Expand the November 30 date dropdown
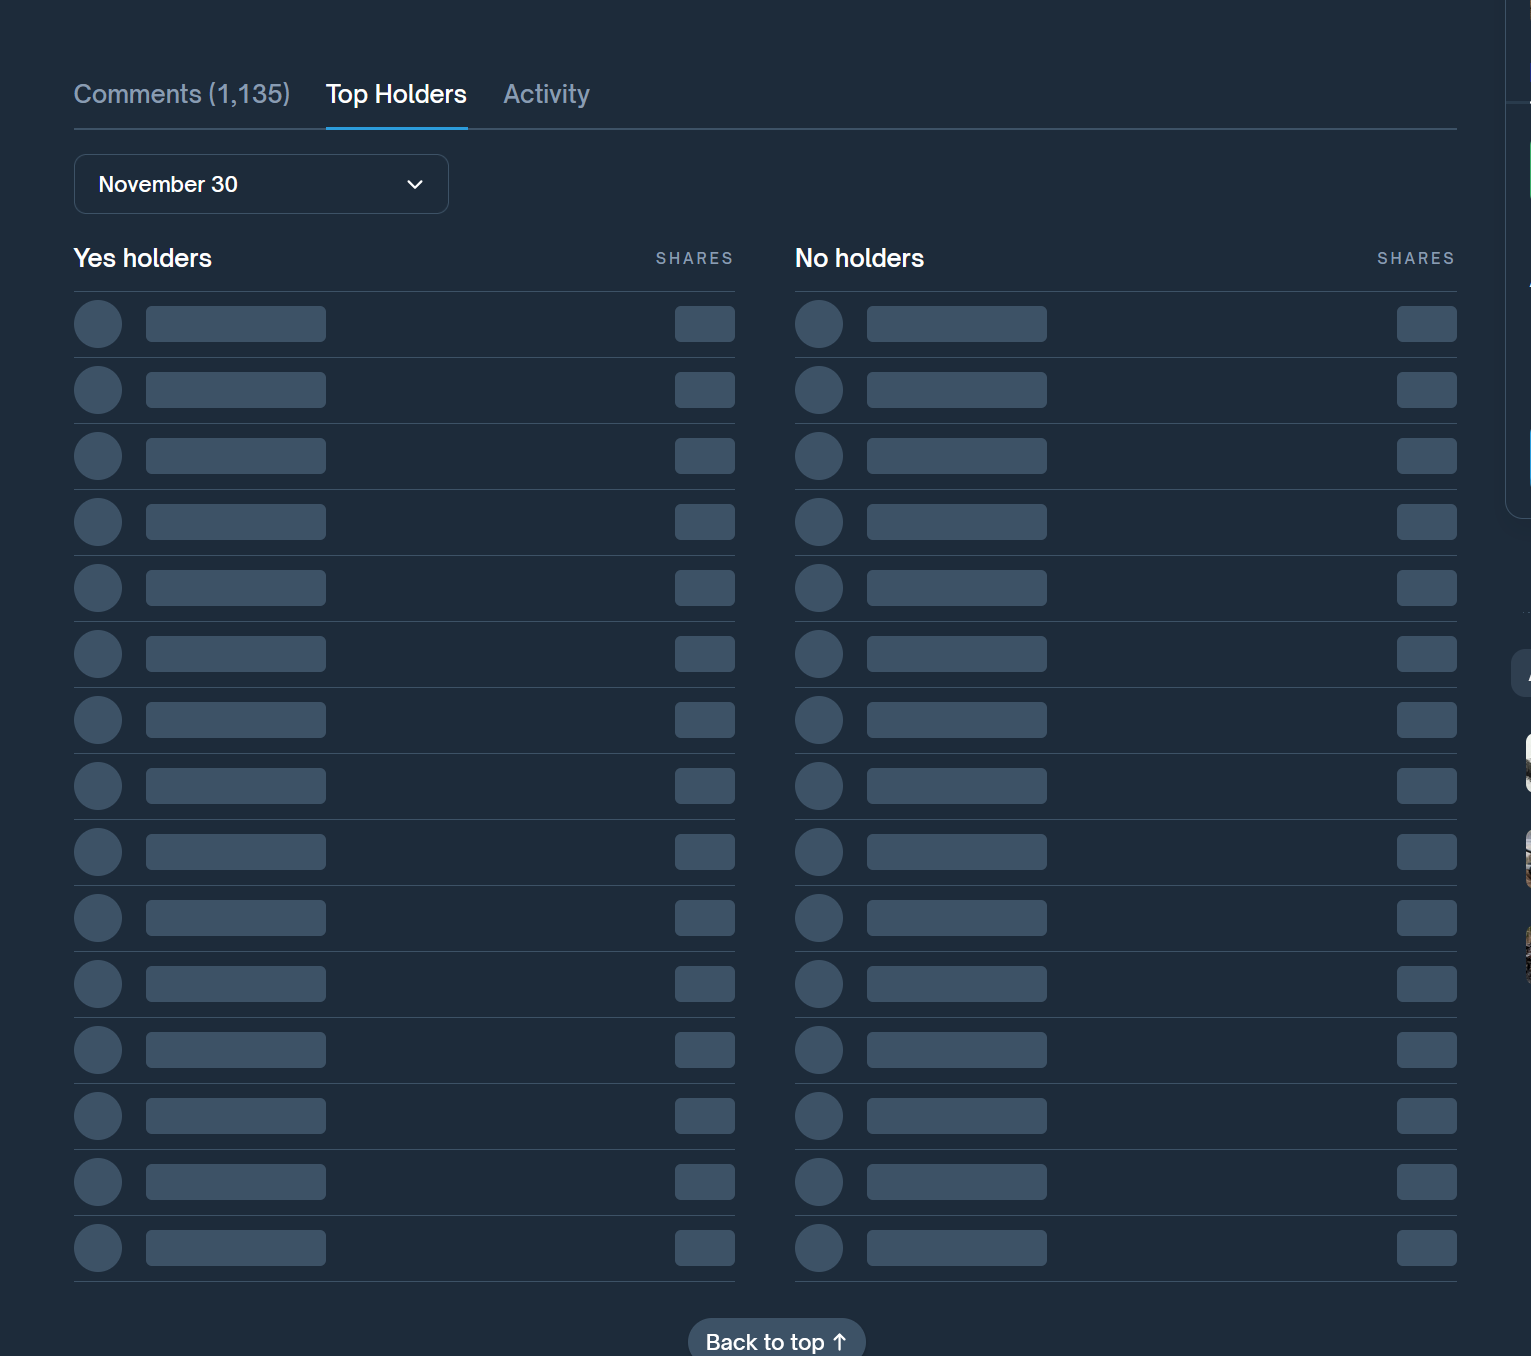The height and width of the screenshot is (1356, 1531). pyautogui.click(x=261, y=184)
